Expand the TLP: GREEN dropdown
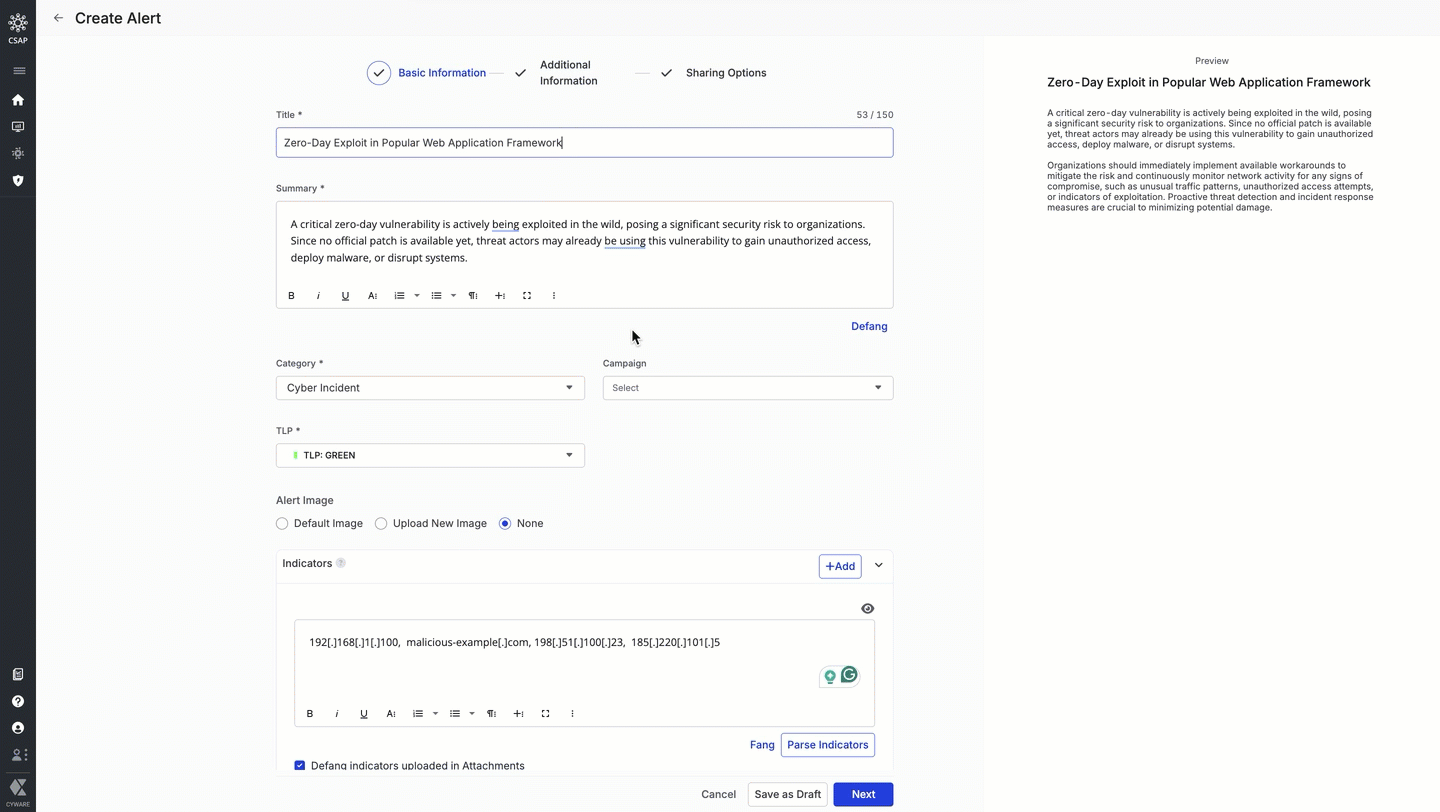1440x812 pixels. point(430,456)
